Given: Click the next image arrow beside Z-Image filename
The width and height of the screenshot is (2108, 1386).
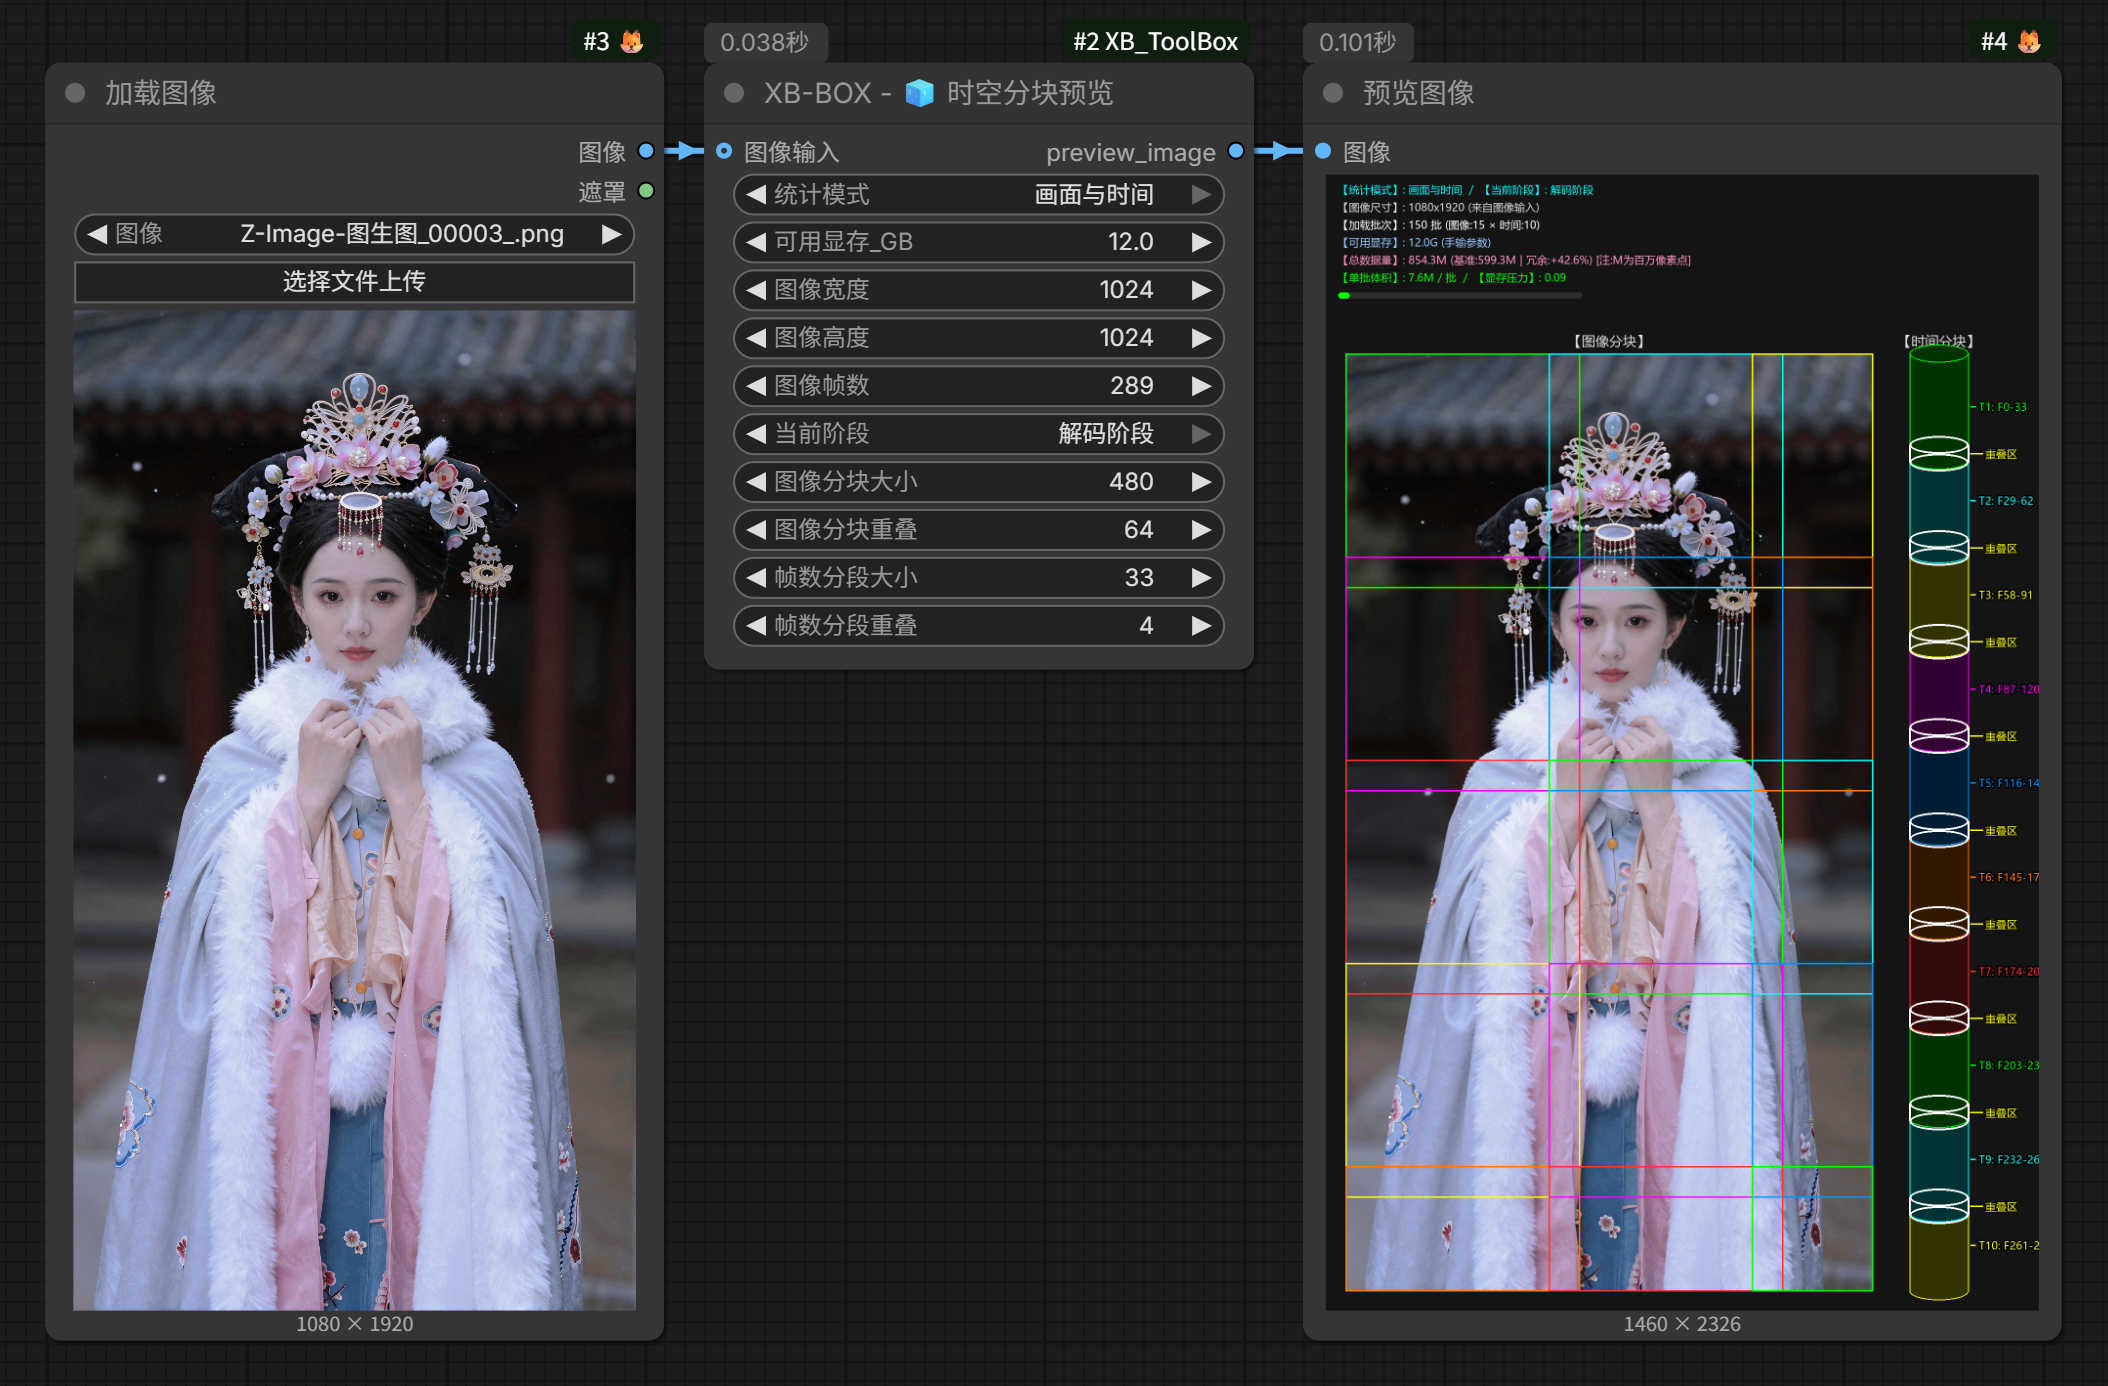Looking at the screenshot, I should (611, 234).
